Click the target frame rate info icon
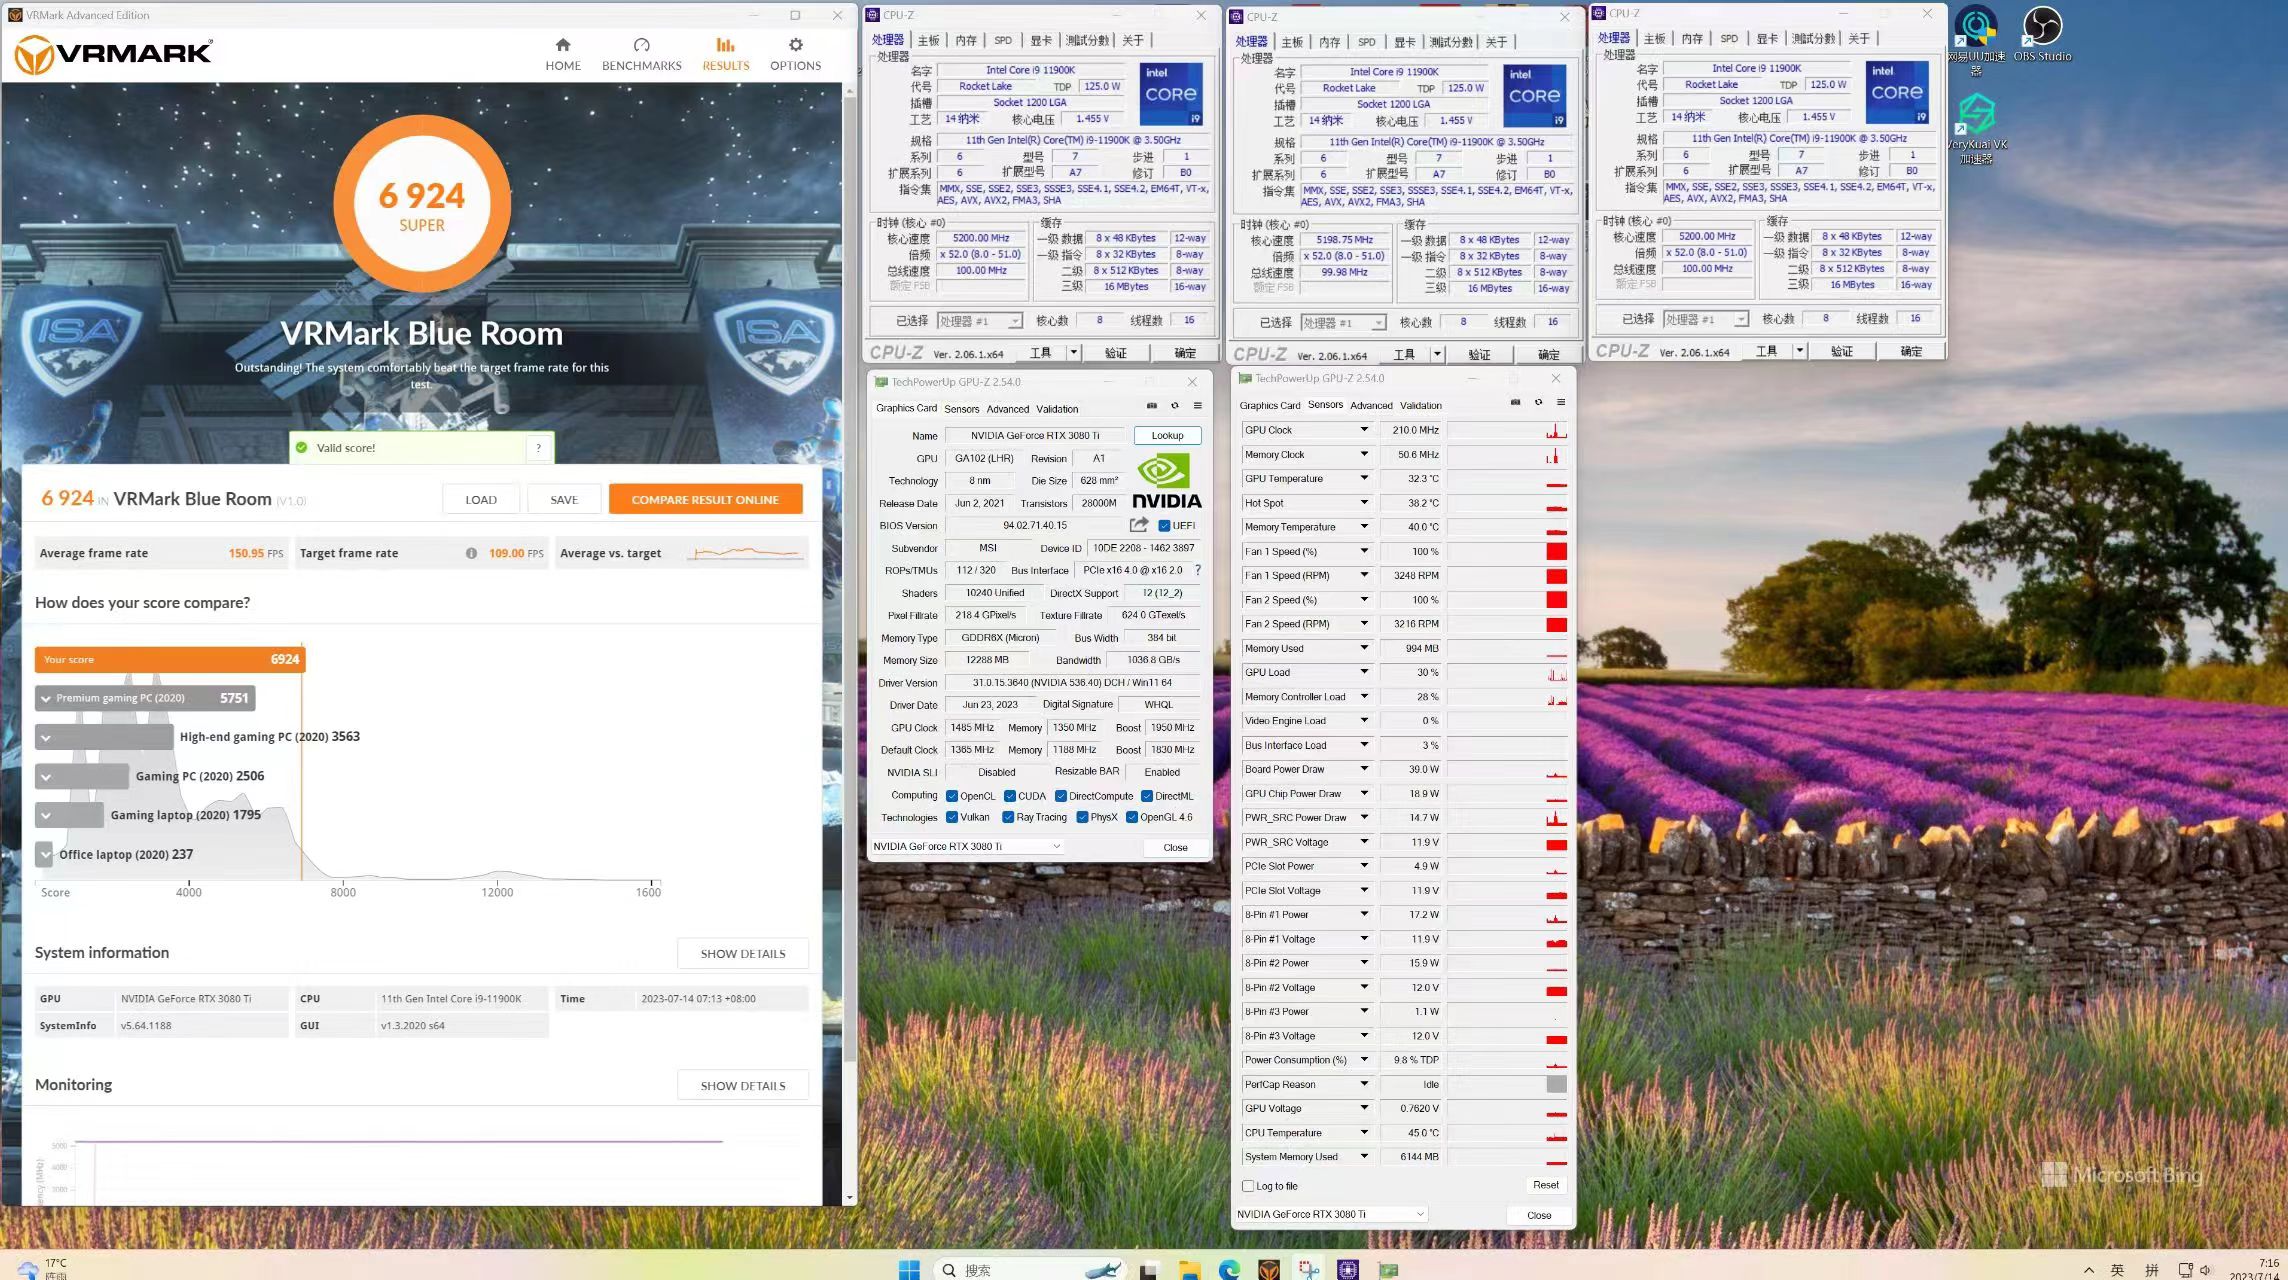The width and height of the screenshot is (2288, 1280). (471, 553)
